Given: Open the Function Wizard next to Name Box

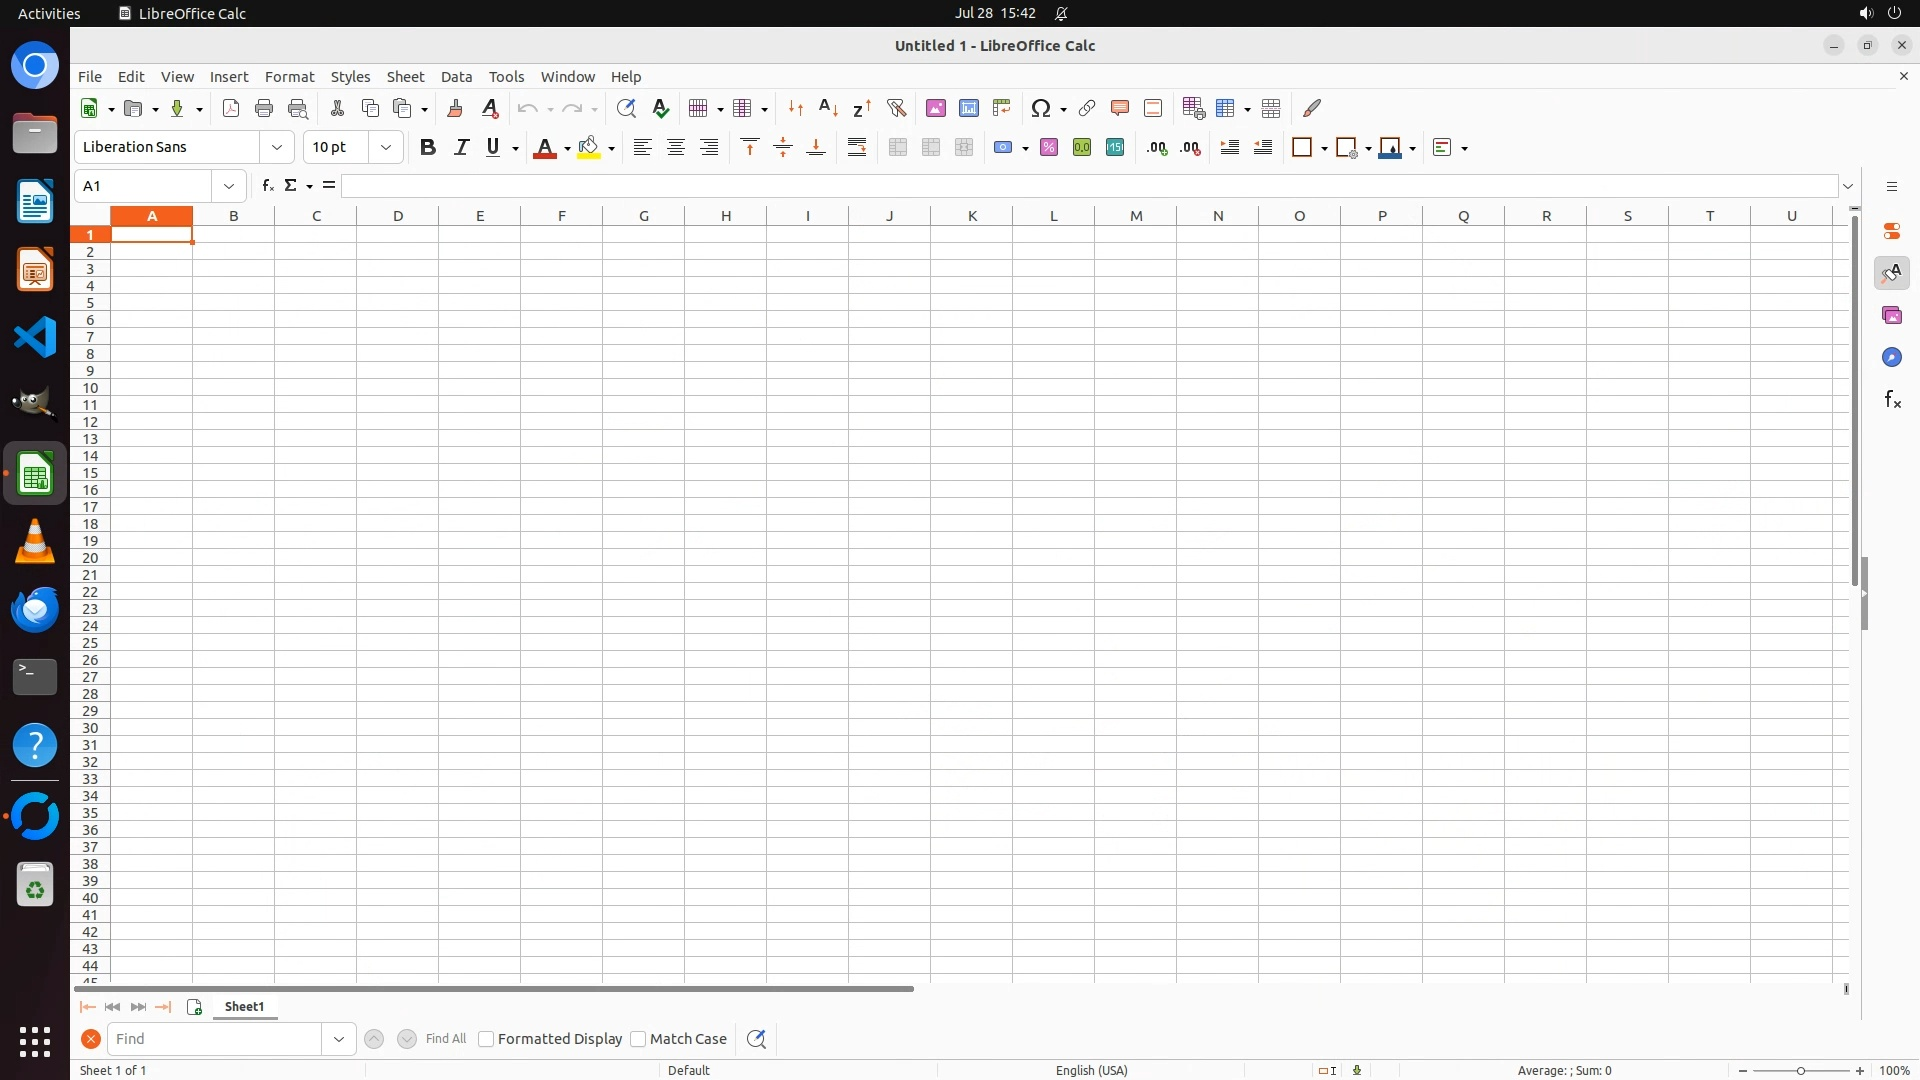Looking at the screenshot, I should 267,186.
